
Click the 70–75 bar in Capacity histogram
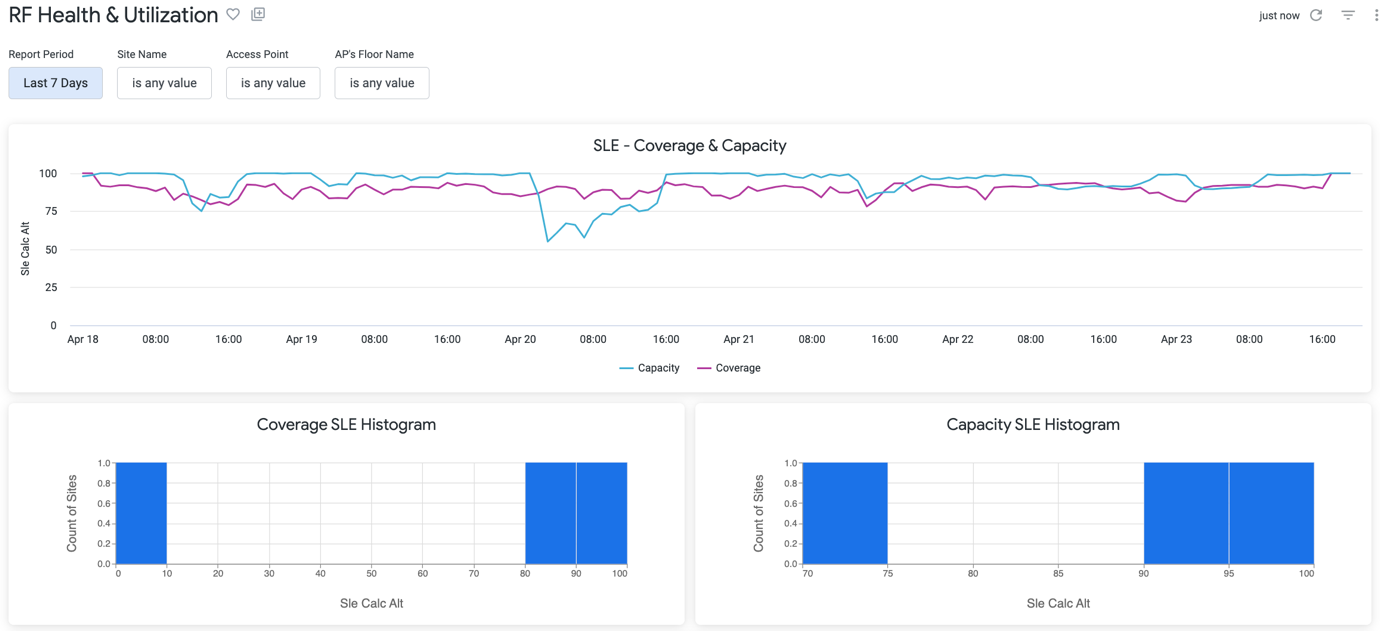845,513
